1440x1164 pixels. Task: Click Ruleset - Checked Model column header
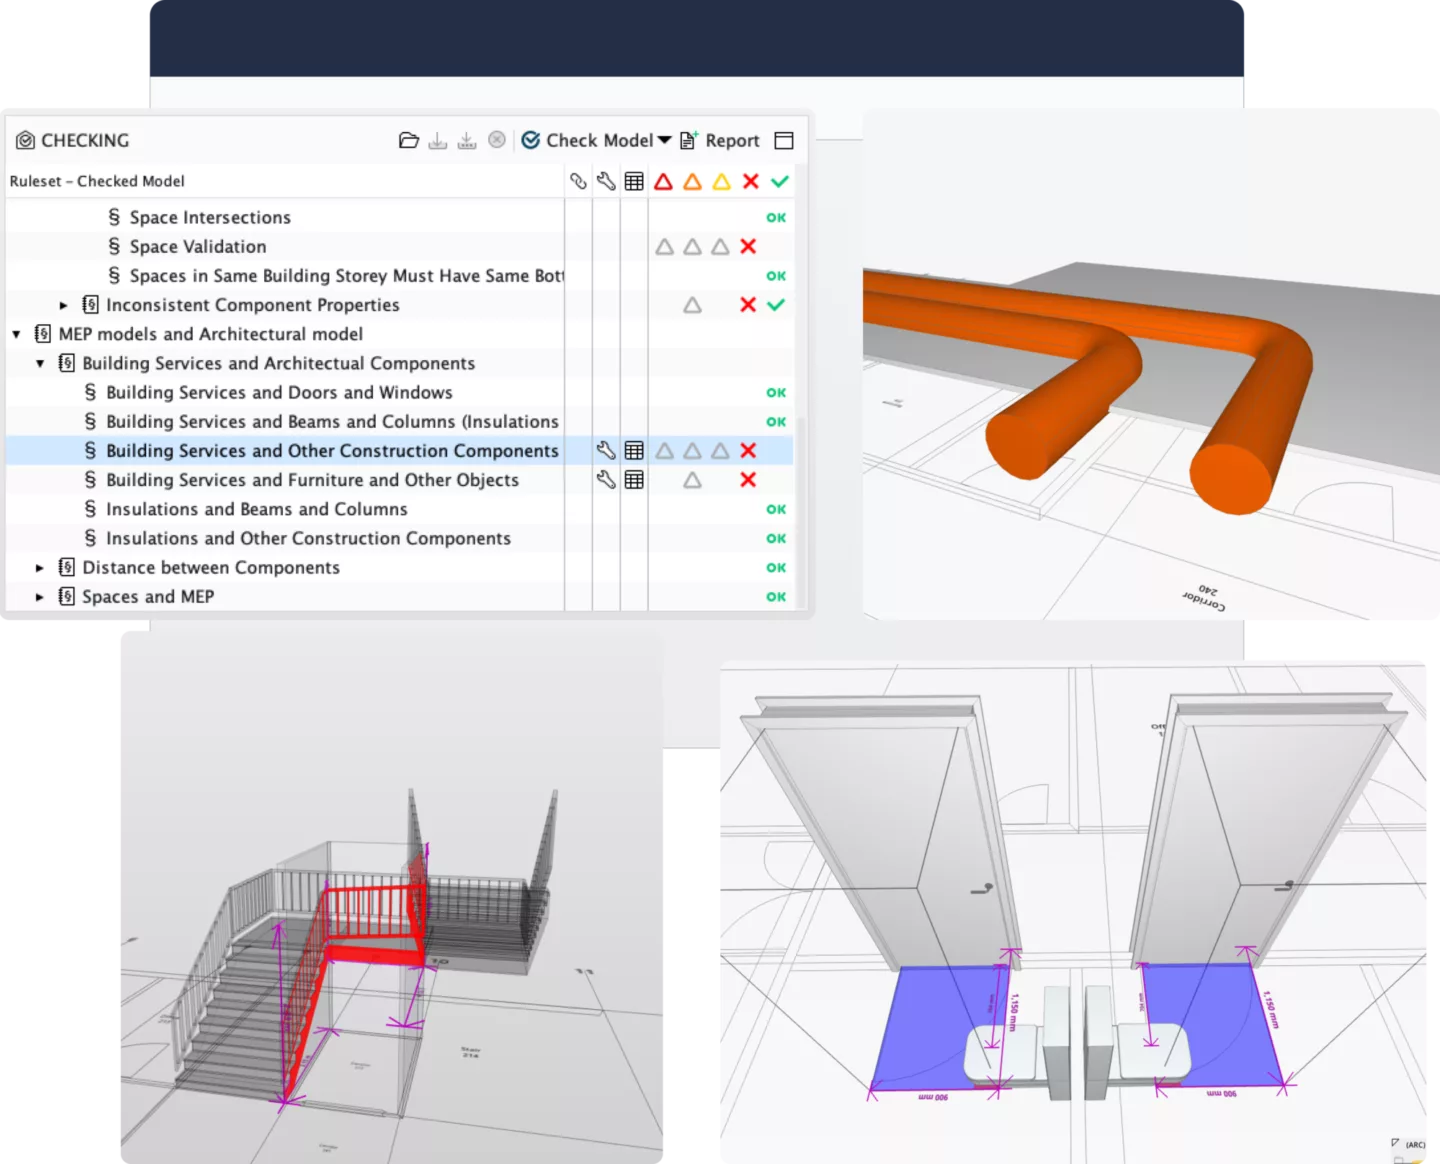(x=97, y=181)
